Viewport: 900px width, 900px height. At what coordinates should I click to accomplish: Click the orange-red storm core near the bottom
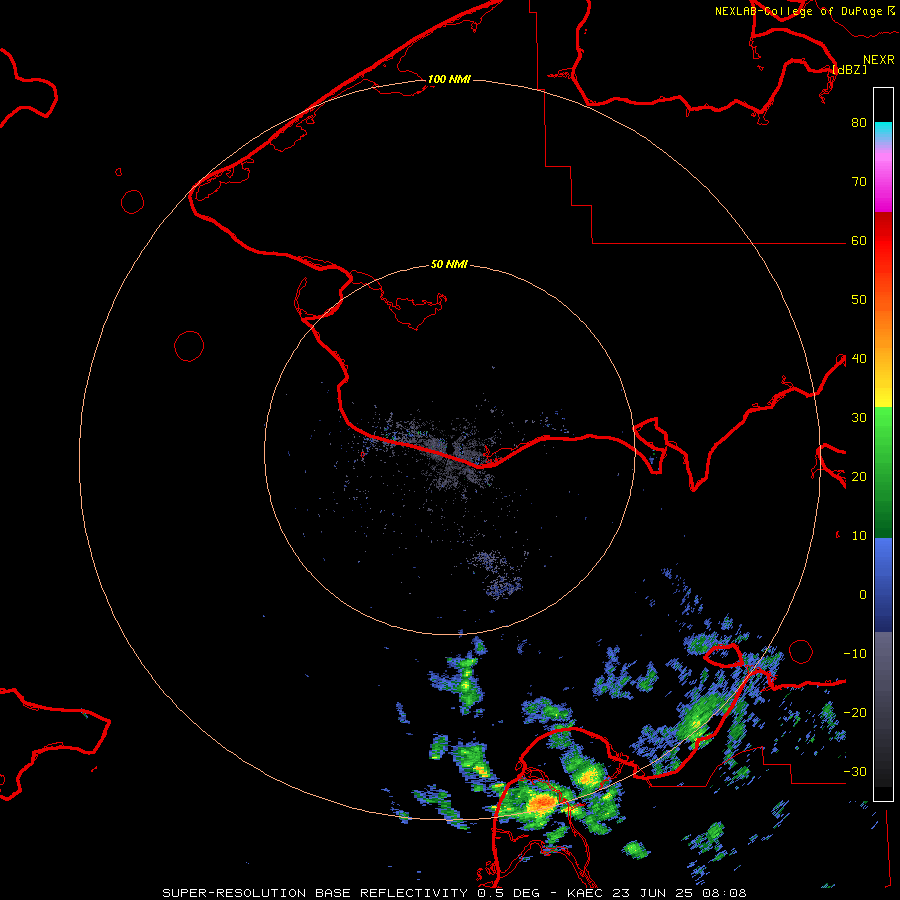coord(541,803)
